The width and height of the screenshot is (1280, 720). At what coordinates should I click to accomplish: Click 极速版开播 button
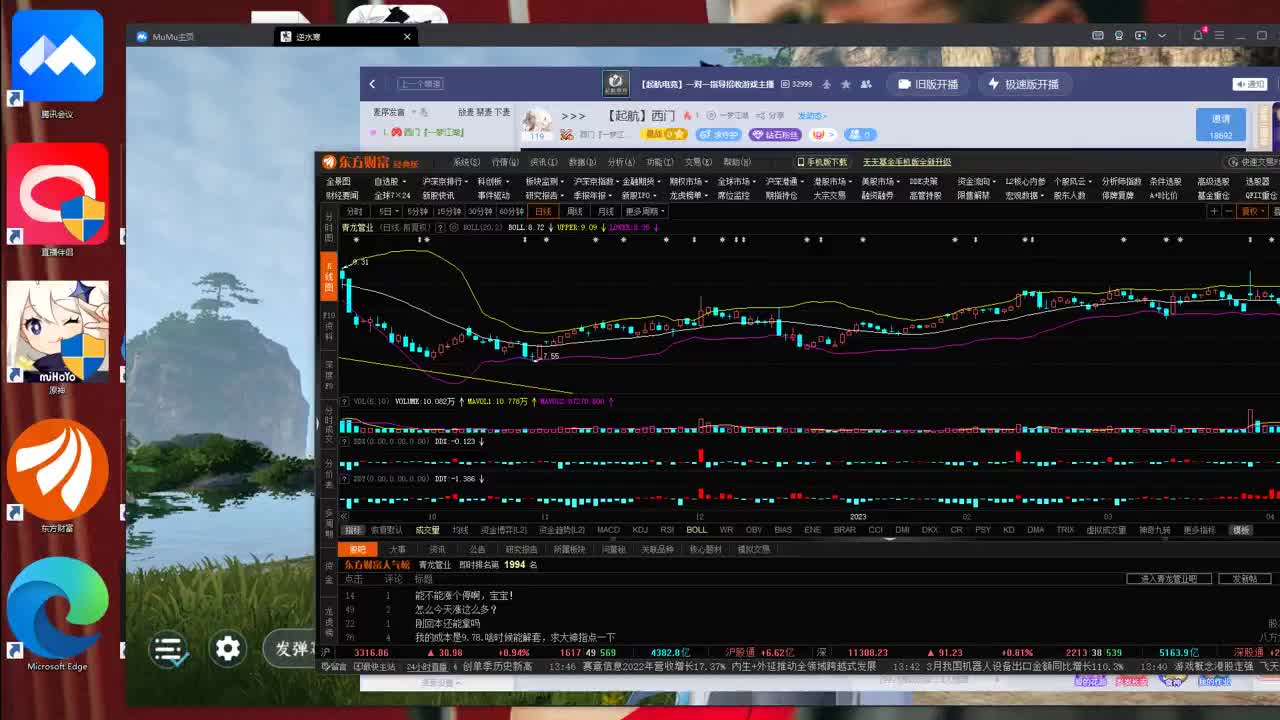pos(1024,84)
